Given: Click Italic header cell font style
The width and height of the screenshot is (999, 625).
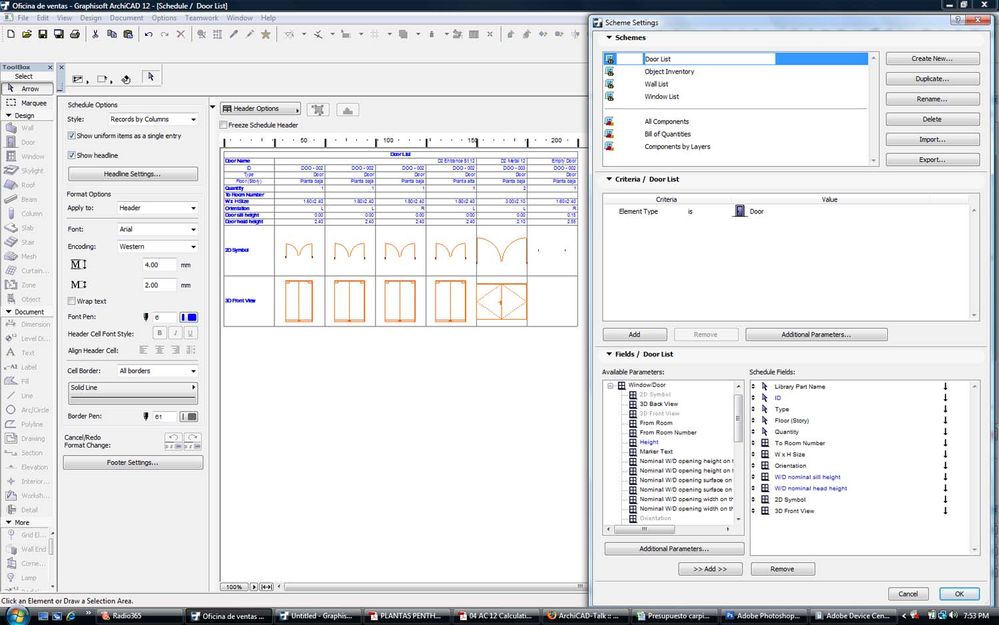Looking at the screenshot, I should click(x=174, y=333).
